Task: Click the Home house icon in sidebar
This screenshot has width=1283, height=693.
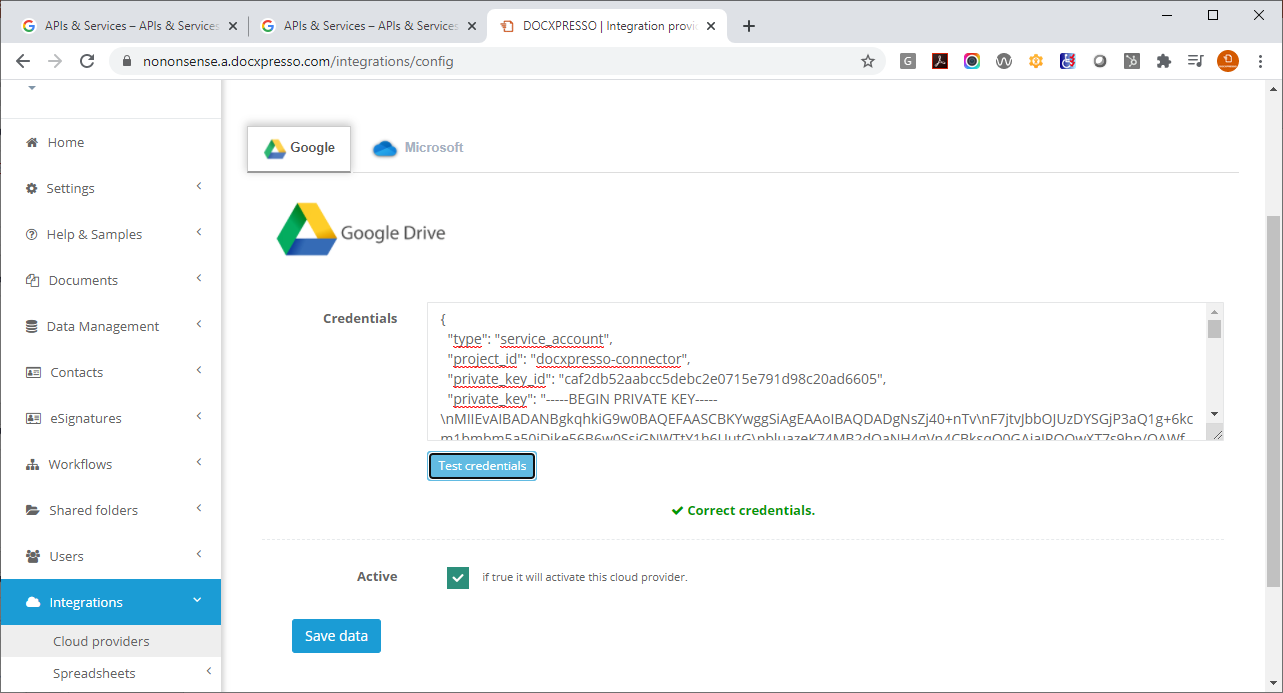Action: tap(31, 143)
